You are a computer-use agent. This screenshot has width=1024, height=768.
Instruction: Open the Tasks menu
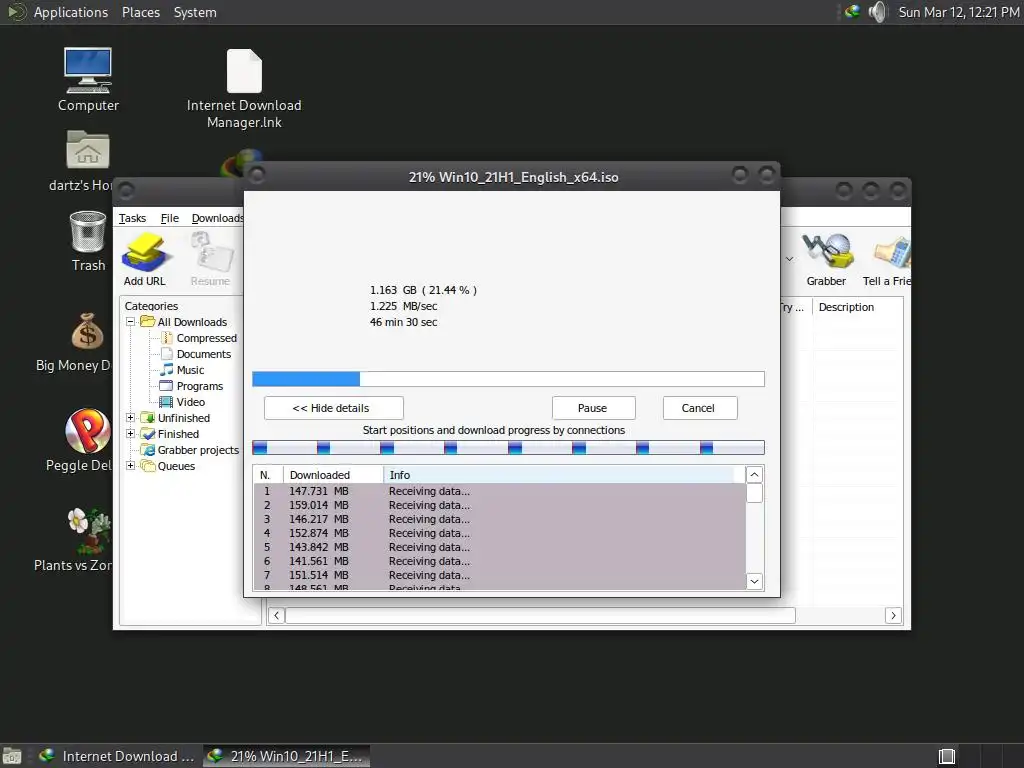tap(132, 218)
